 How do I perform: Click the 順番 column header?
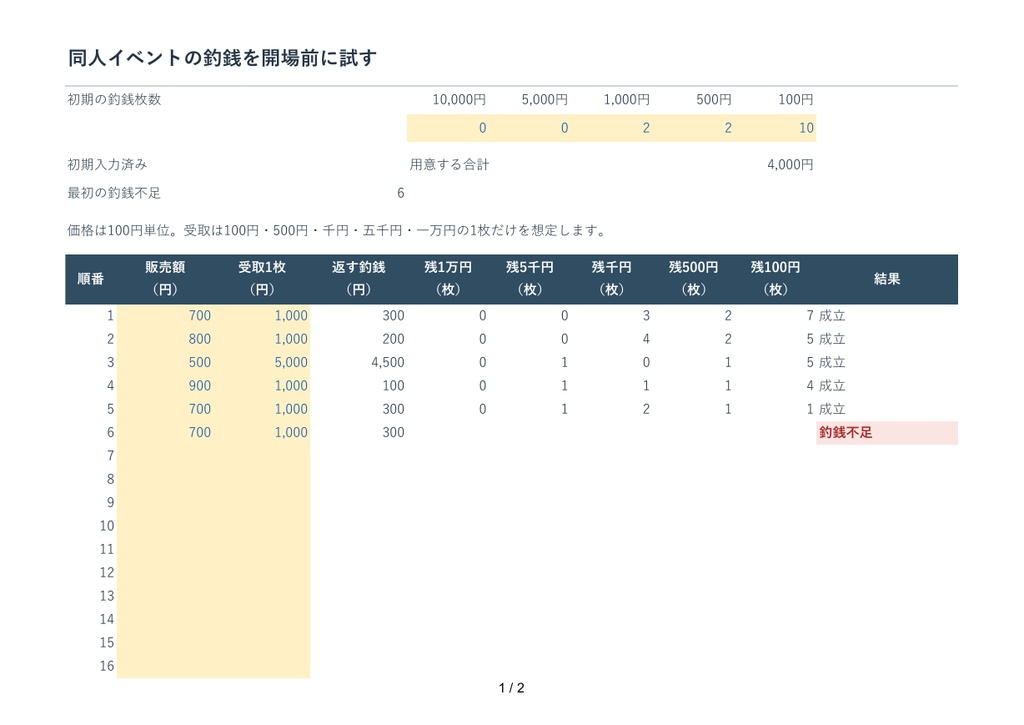click(91, 279)
